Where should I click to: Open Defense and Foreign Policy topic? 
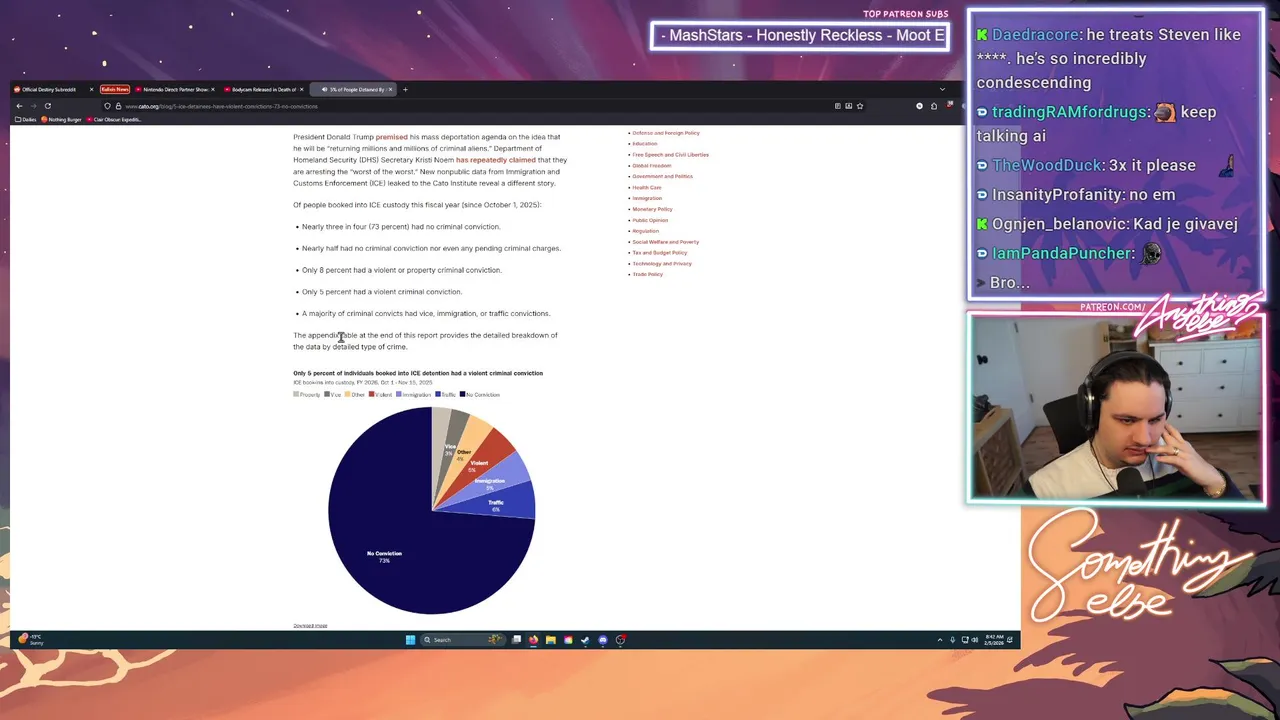coord(666,133)
